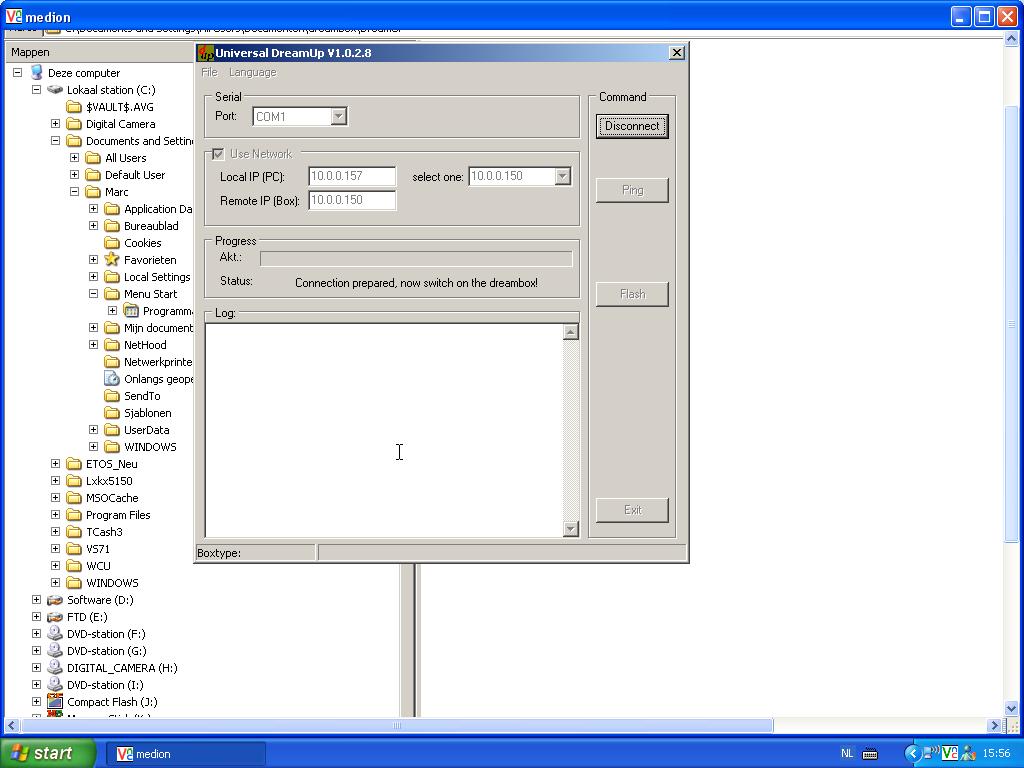Screen dimensions: 1024x768
Task: Click the VNC icon in system tray
Action: click(950, 754)
